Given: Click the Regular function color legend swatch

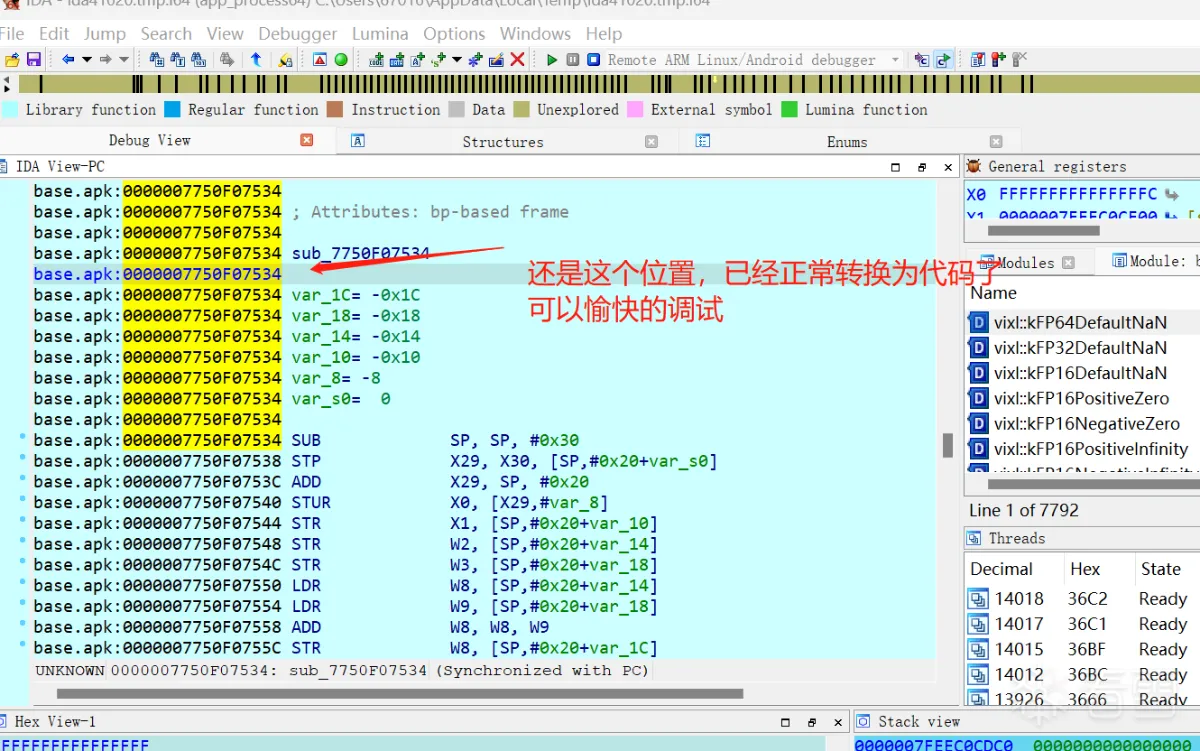Looking at the screenshot, I should [x=172, y=110].
